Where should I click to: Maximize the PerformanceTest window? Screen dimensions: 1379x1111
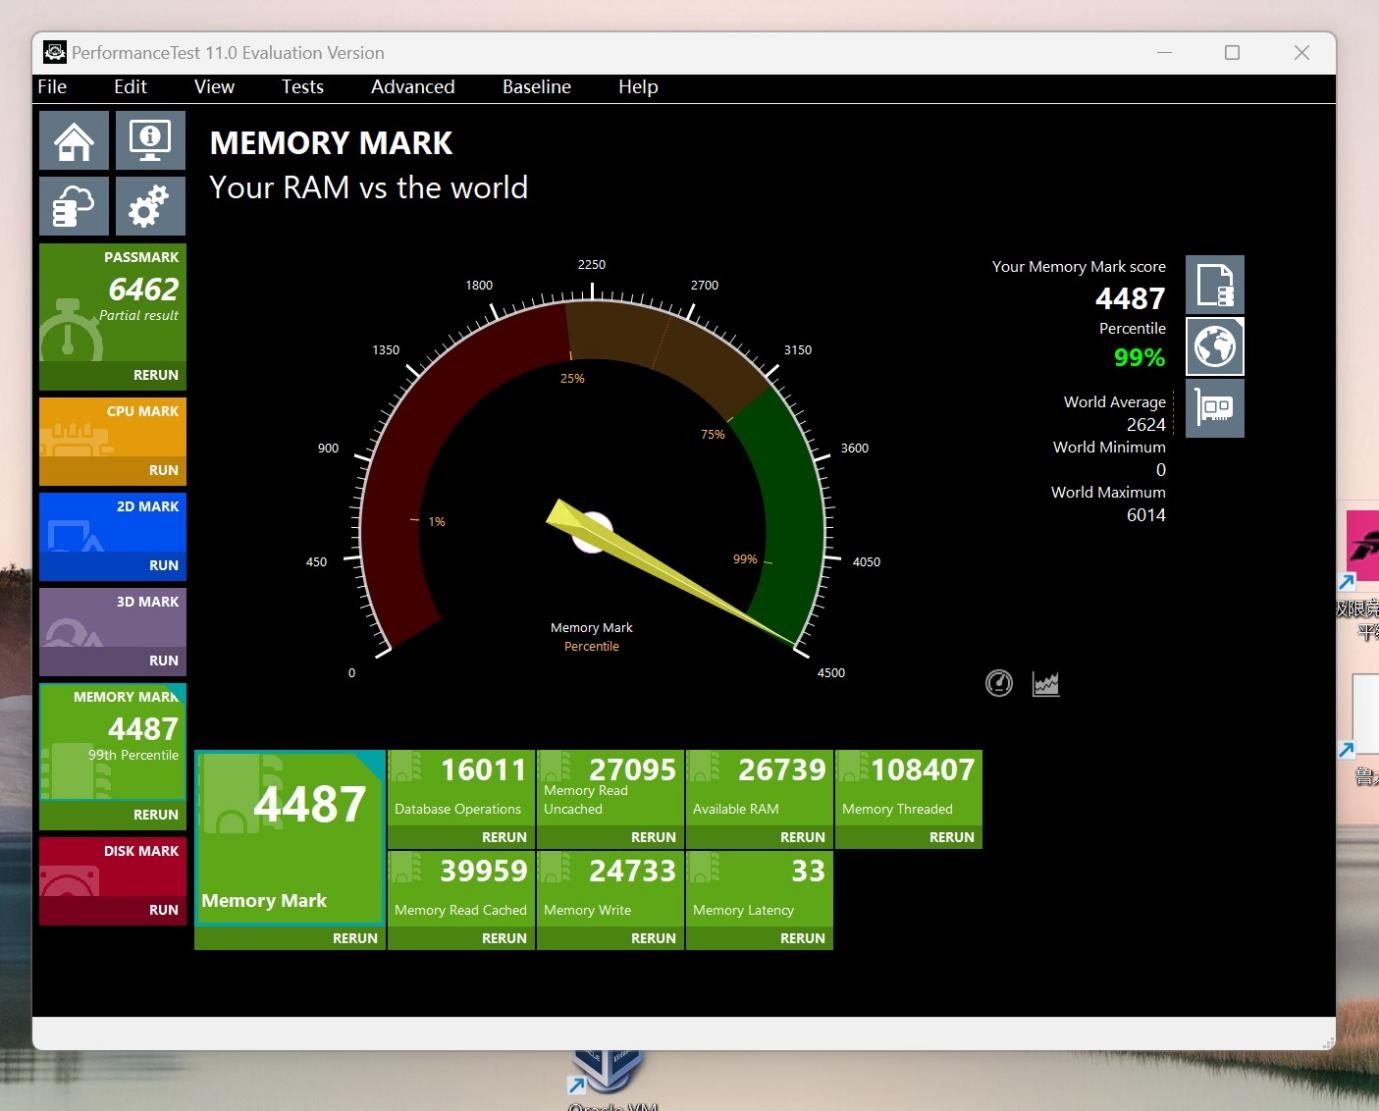[x=1232, y=52]
